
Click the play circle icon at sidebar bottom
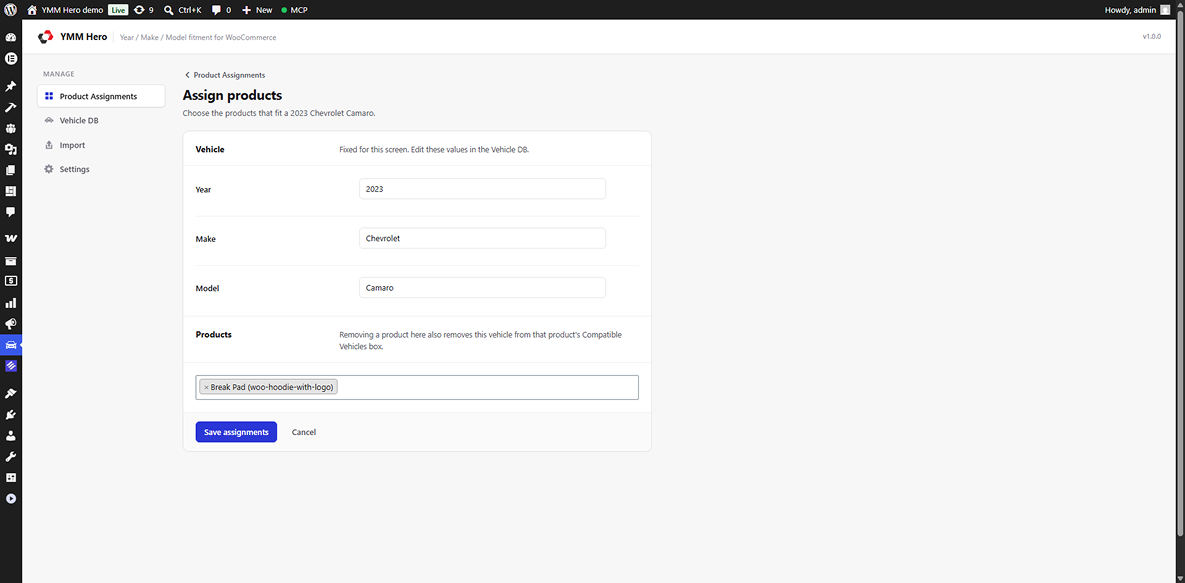point(11,498)
